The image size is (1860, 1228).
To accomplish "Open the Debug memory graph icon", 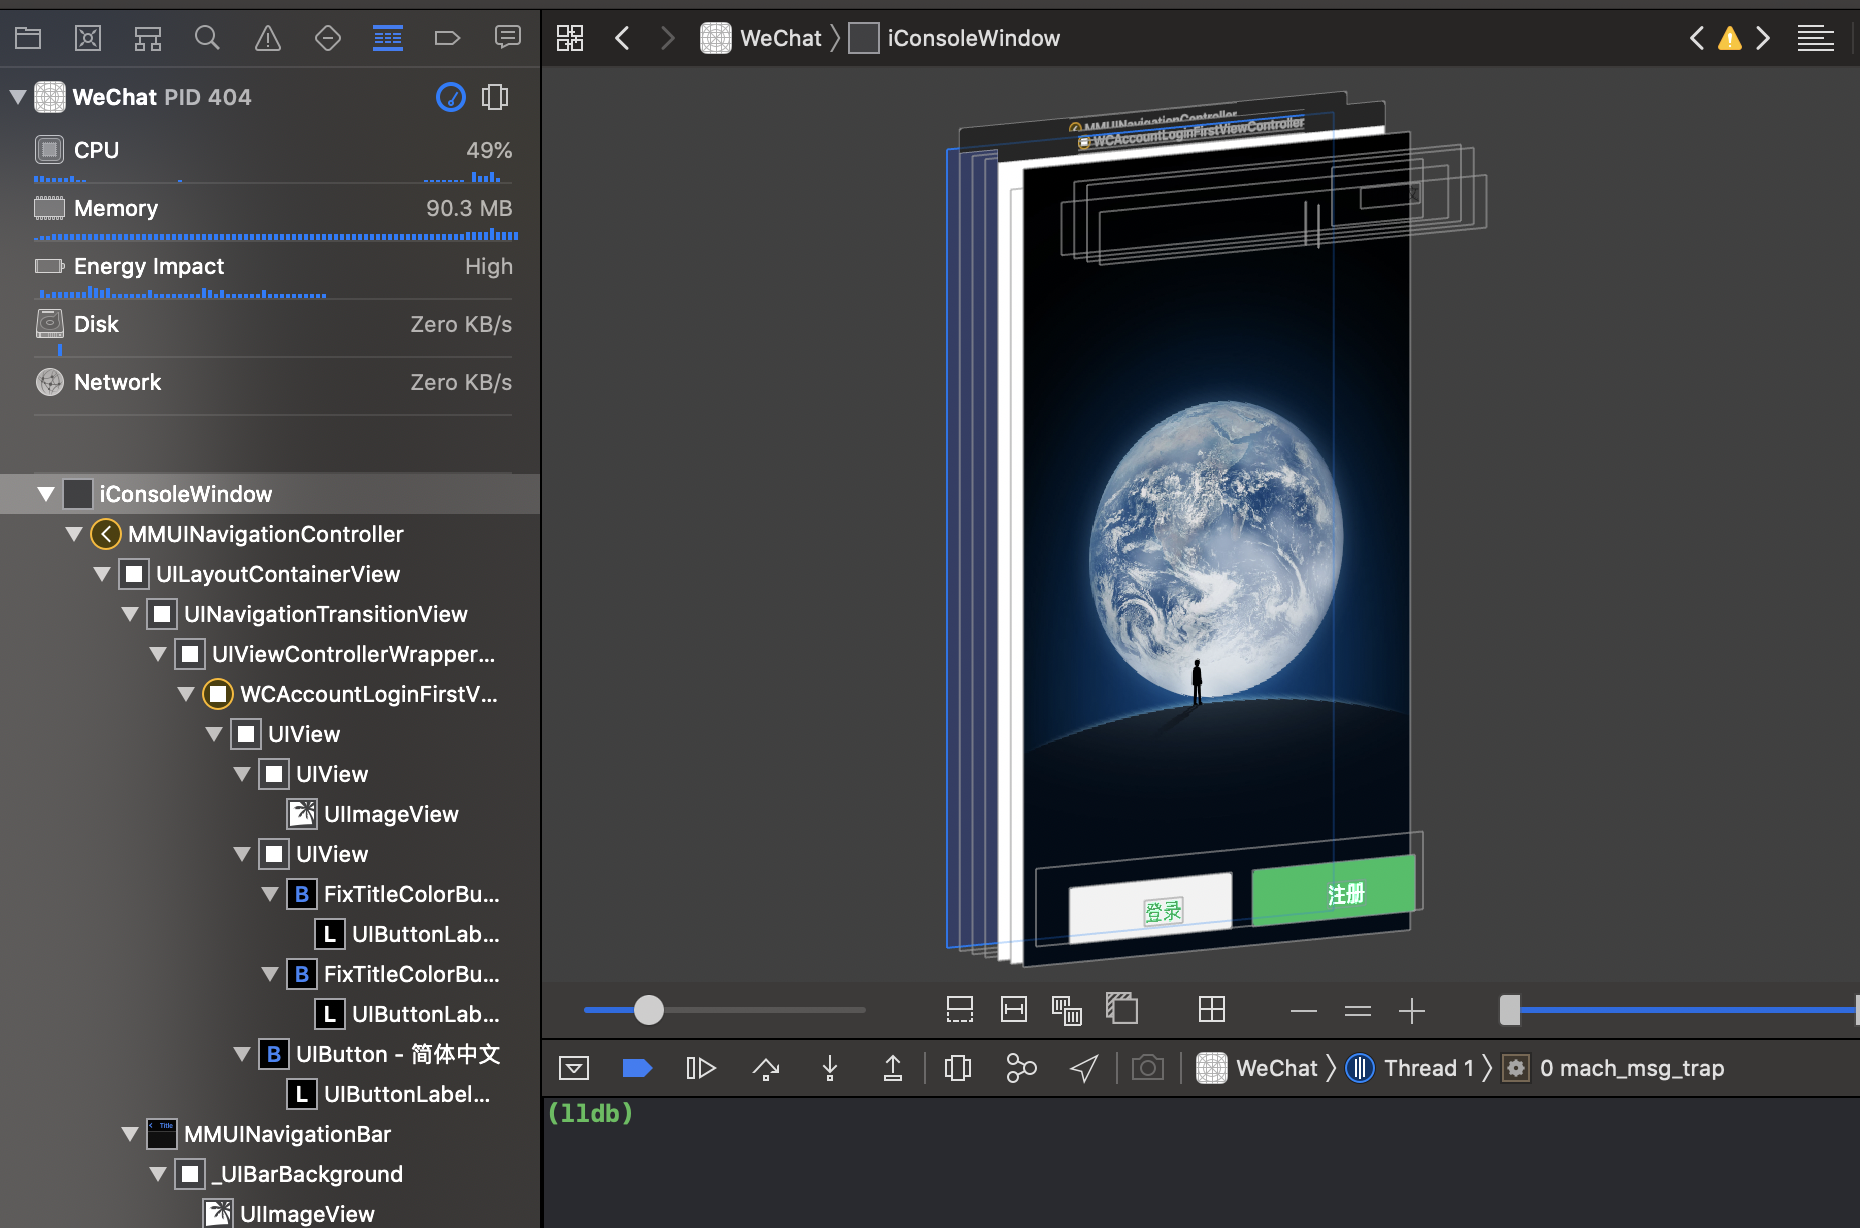I will click(1021, 1068).
